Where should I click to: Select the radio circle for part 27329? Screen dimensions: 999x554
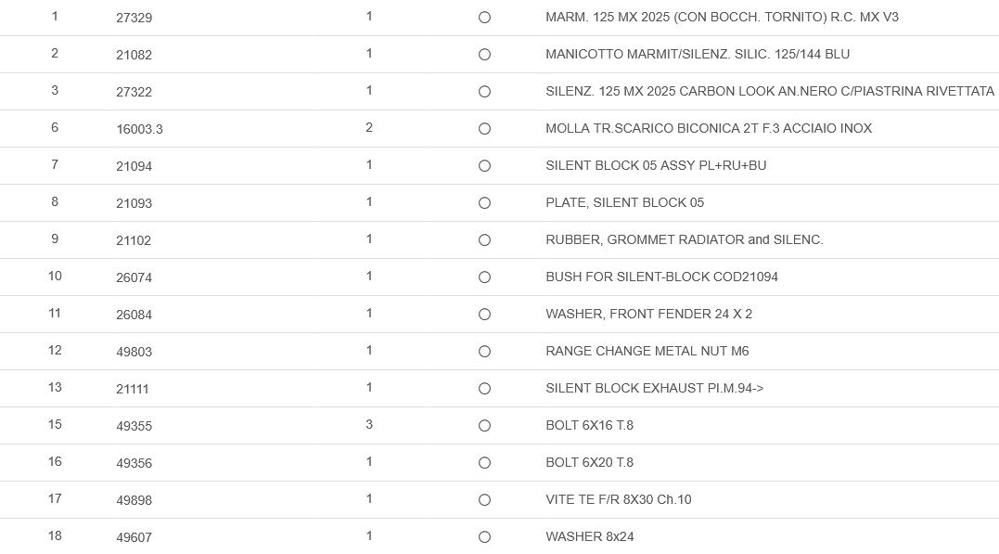(484, 18)
